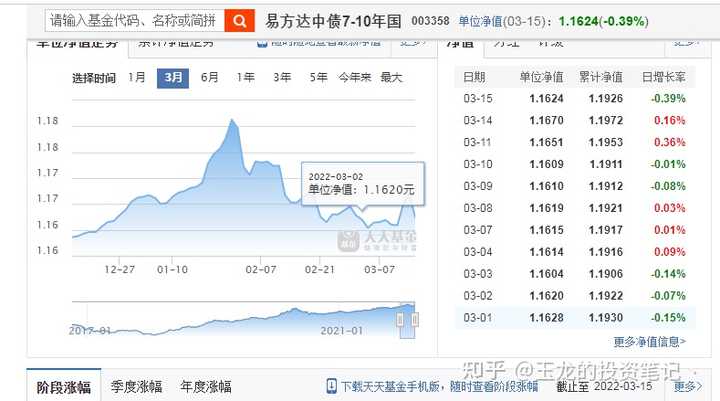
Task: Select the 5年 time range
Action: (x=318, y=77)
